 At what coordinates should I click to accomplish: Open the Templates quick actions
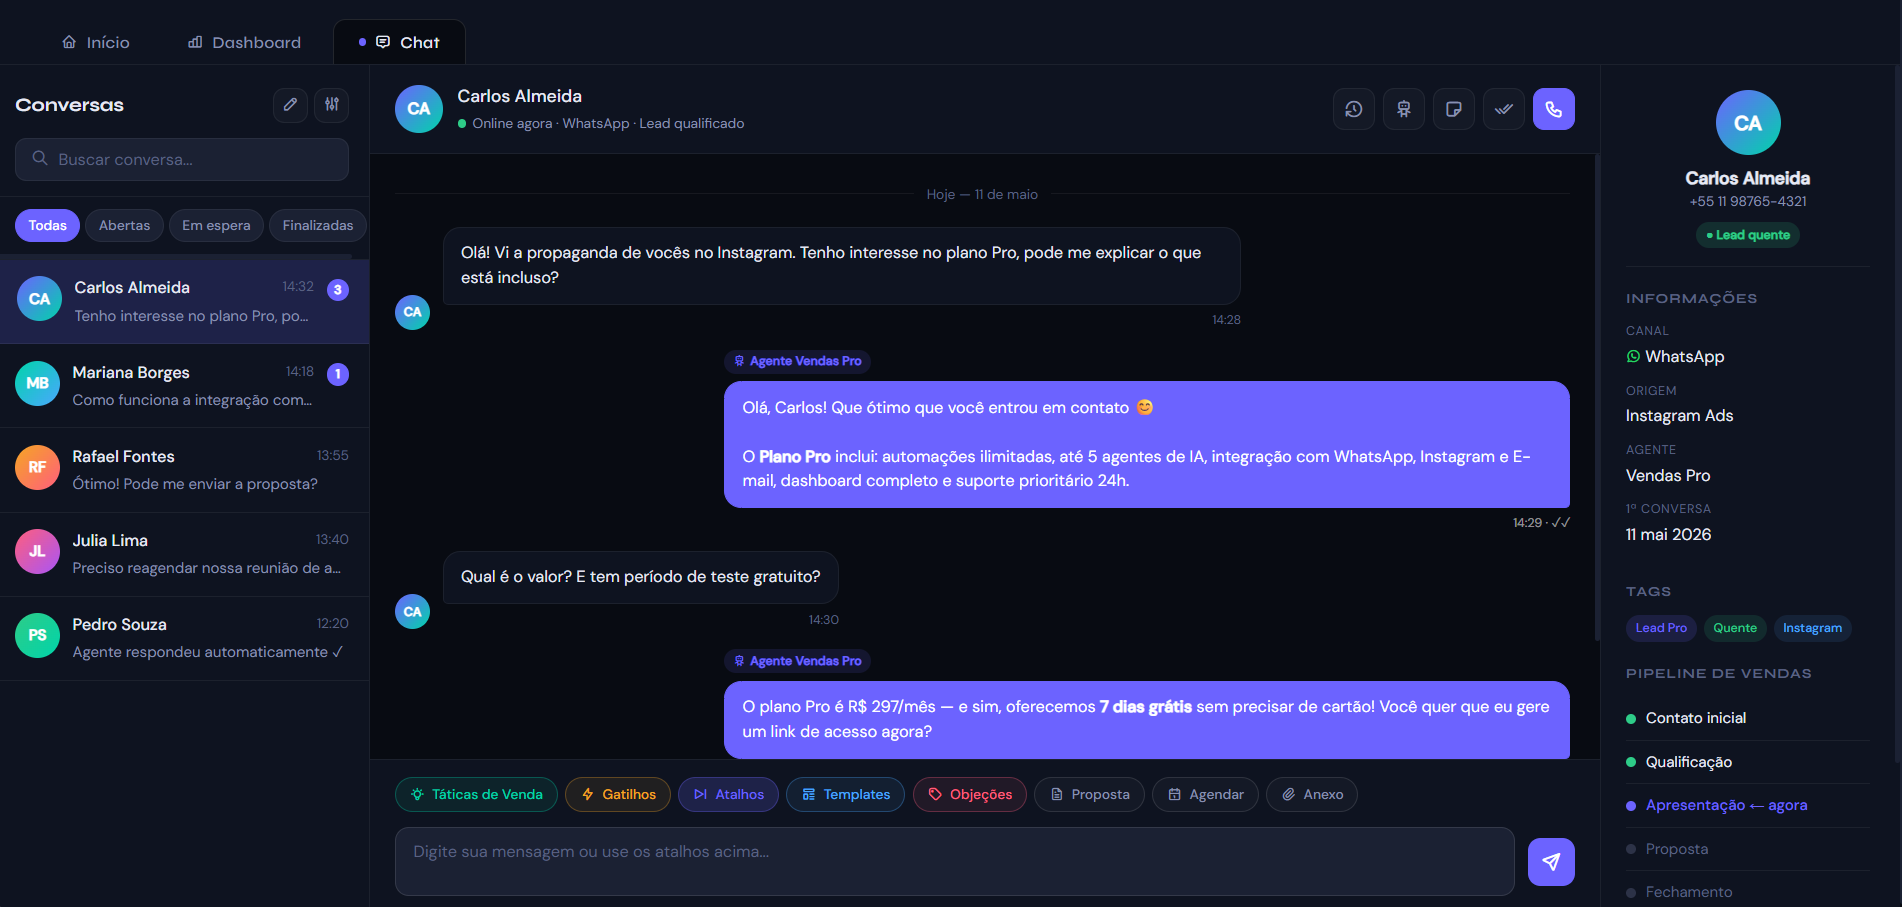[x=846, y=794]
